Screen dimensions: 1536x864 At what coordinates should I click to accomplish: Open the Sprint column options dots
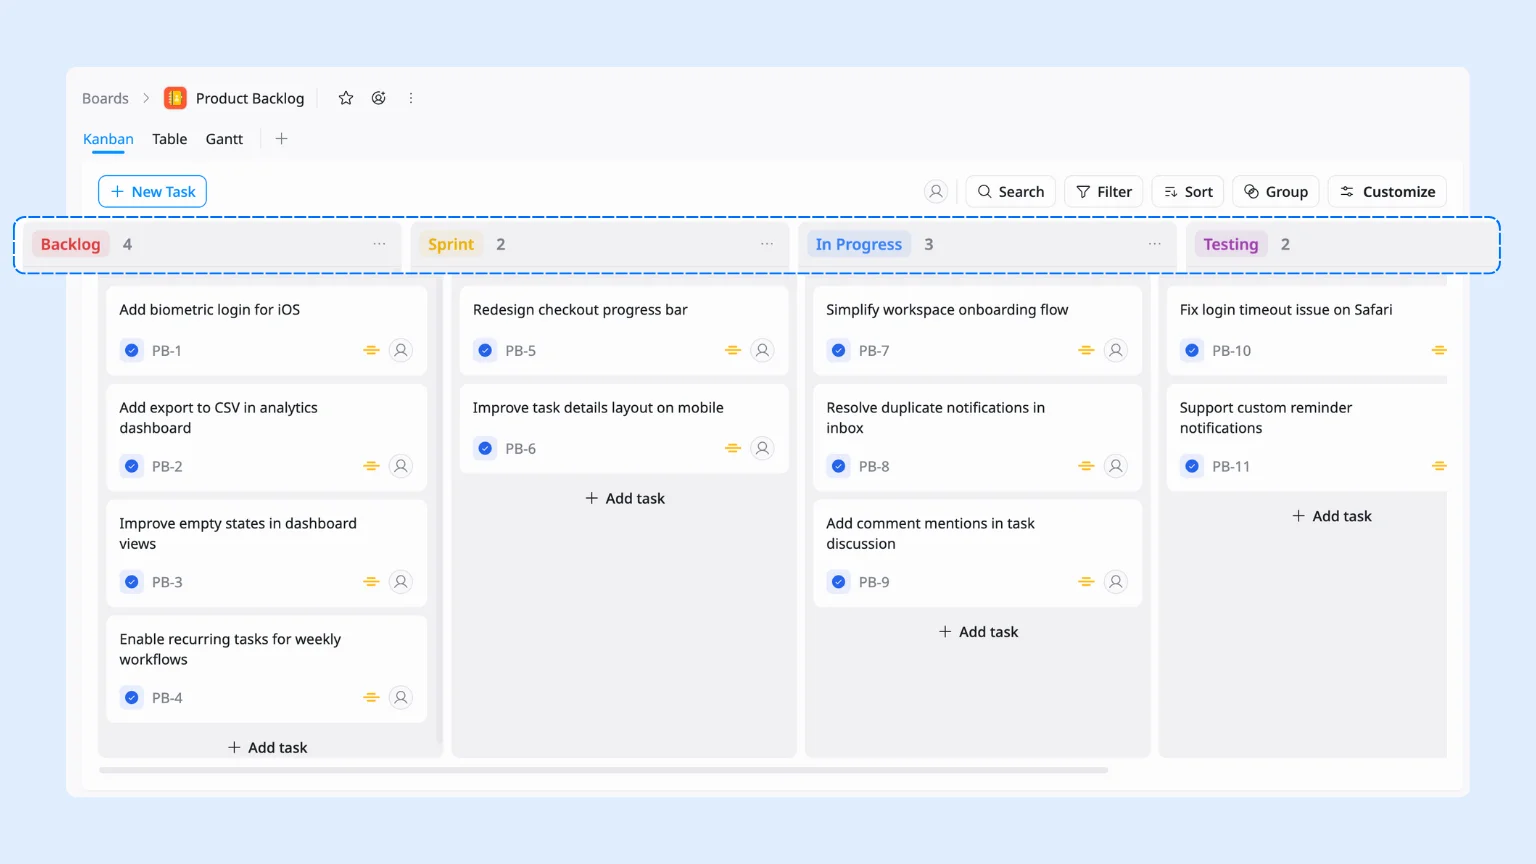(767, 244)
